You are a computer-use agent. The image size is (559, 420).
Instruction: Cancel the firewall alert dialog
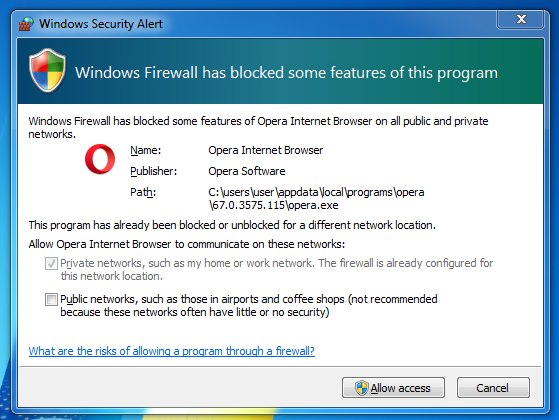[x=493, y=388]
